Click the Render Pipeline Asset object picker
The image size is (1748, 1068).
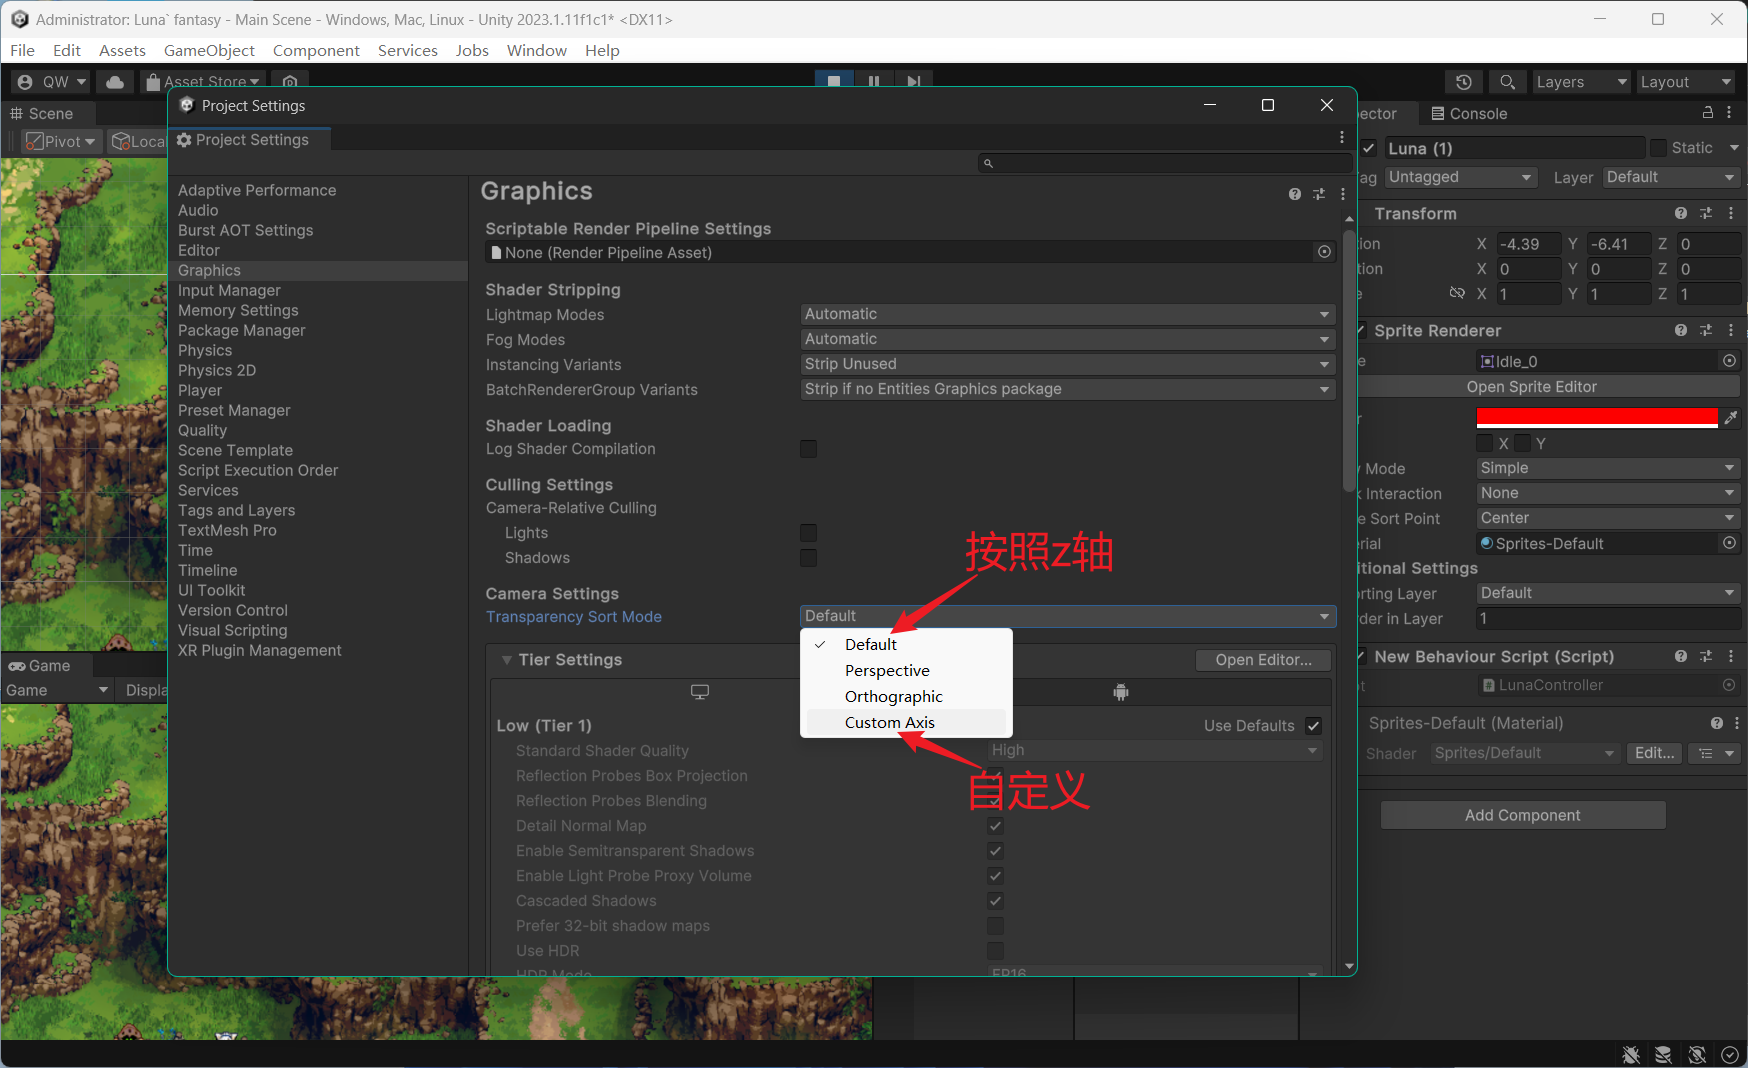1325,252
